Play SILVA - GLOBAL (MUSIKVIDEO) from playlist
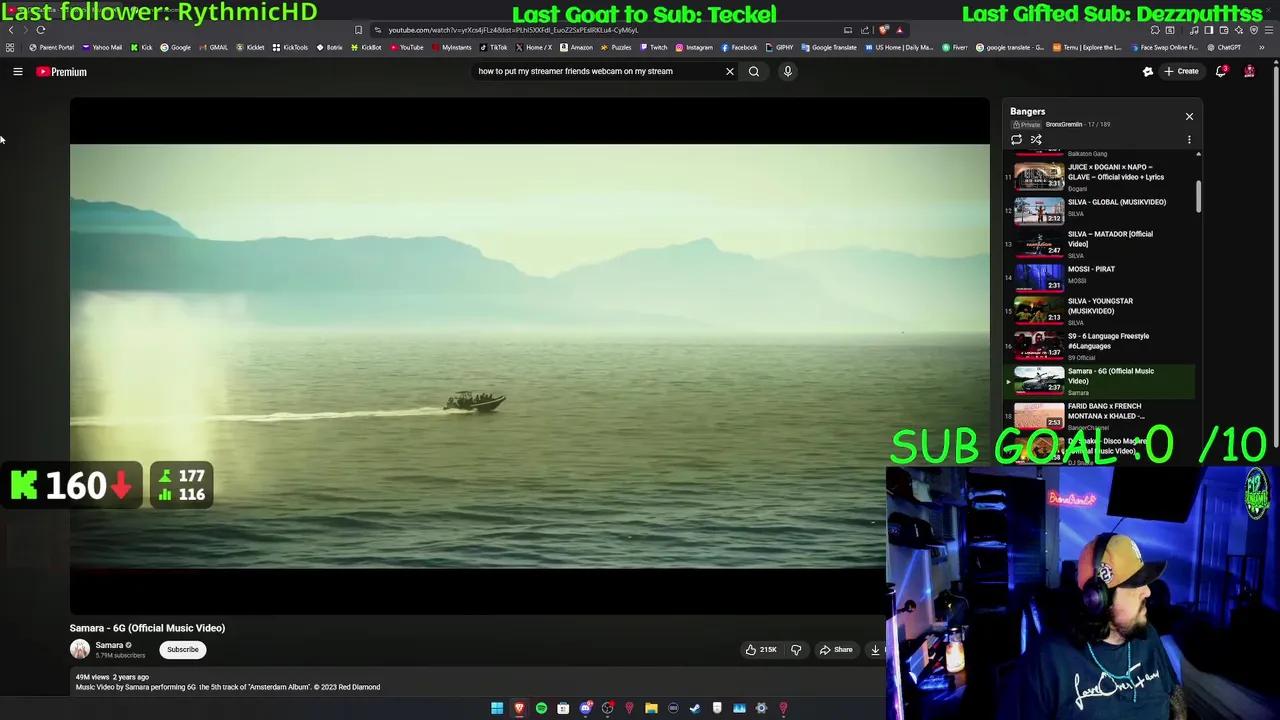 coord(1100,209)
